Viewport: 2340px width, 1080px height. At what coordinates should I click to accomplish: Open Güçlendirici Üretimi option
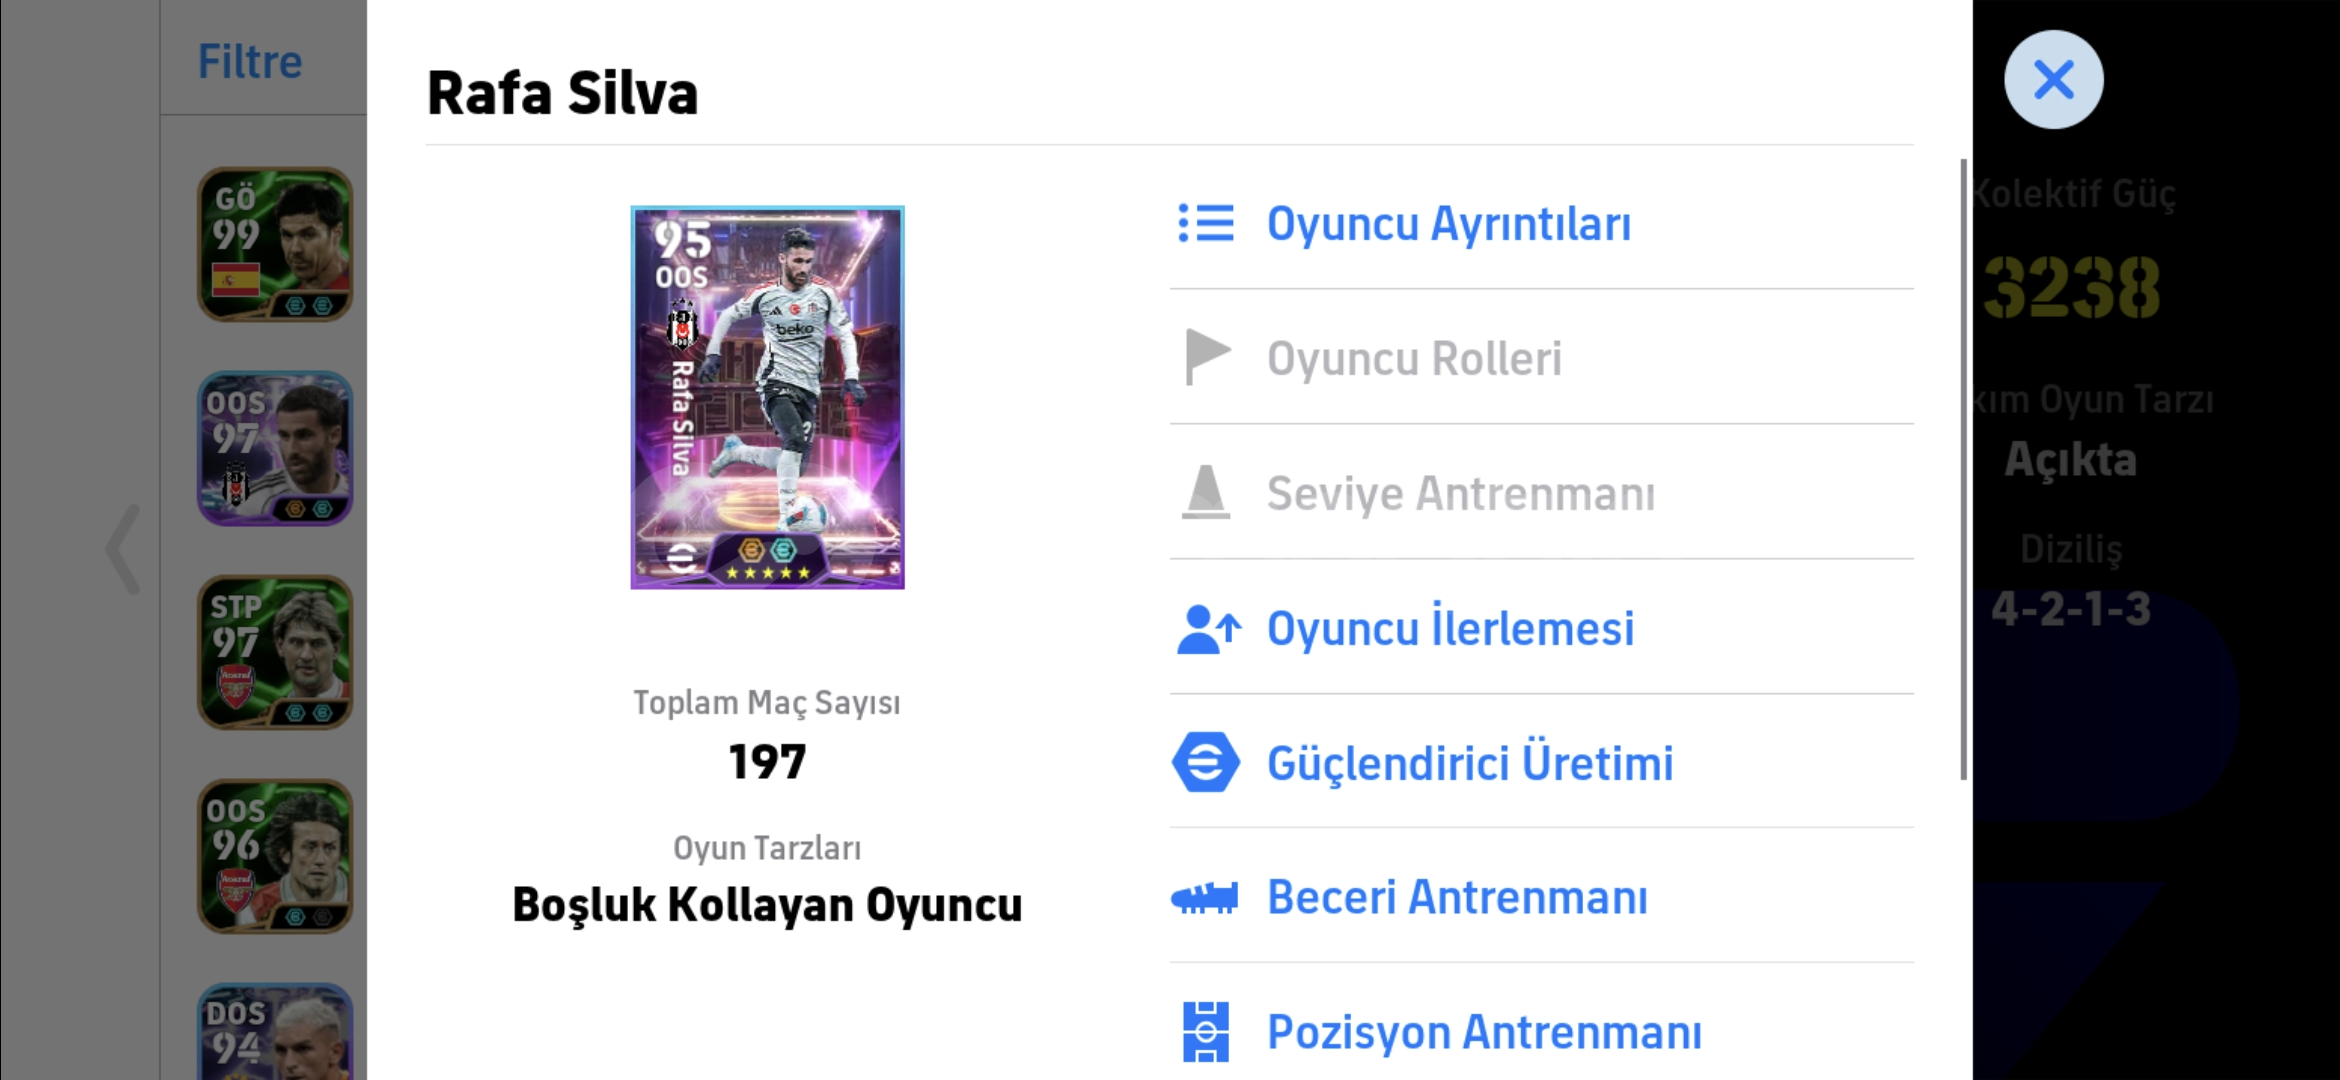1470,763
